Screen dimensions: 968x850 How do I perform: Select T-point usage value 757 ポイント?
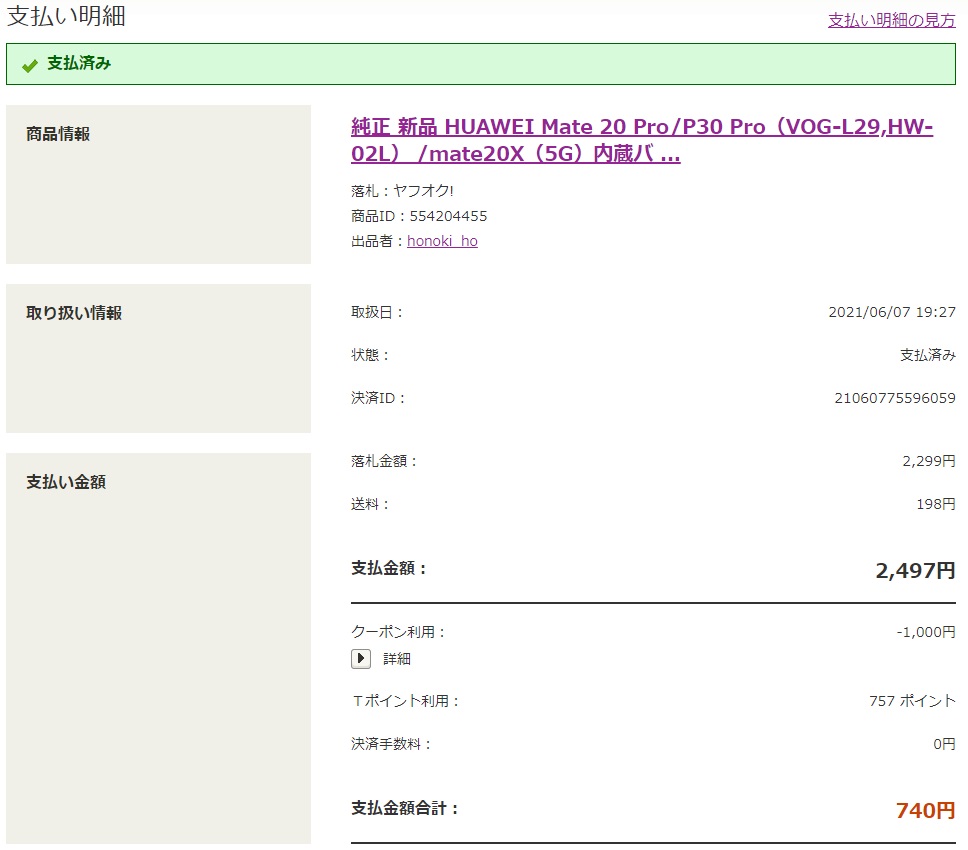coord(912,701)
